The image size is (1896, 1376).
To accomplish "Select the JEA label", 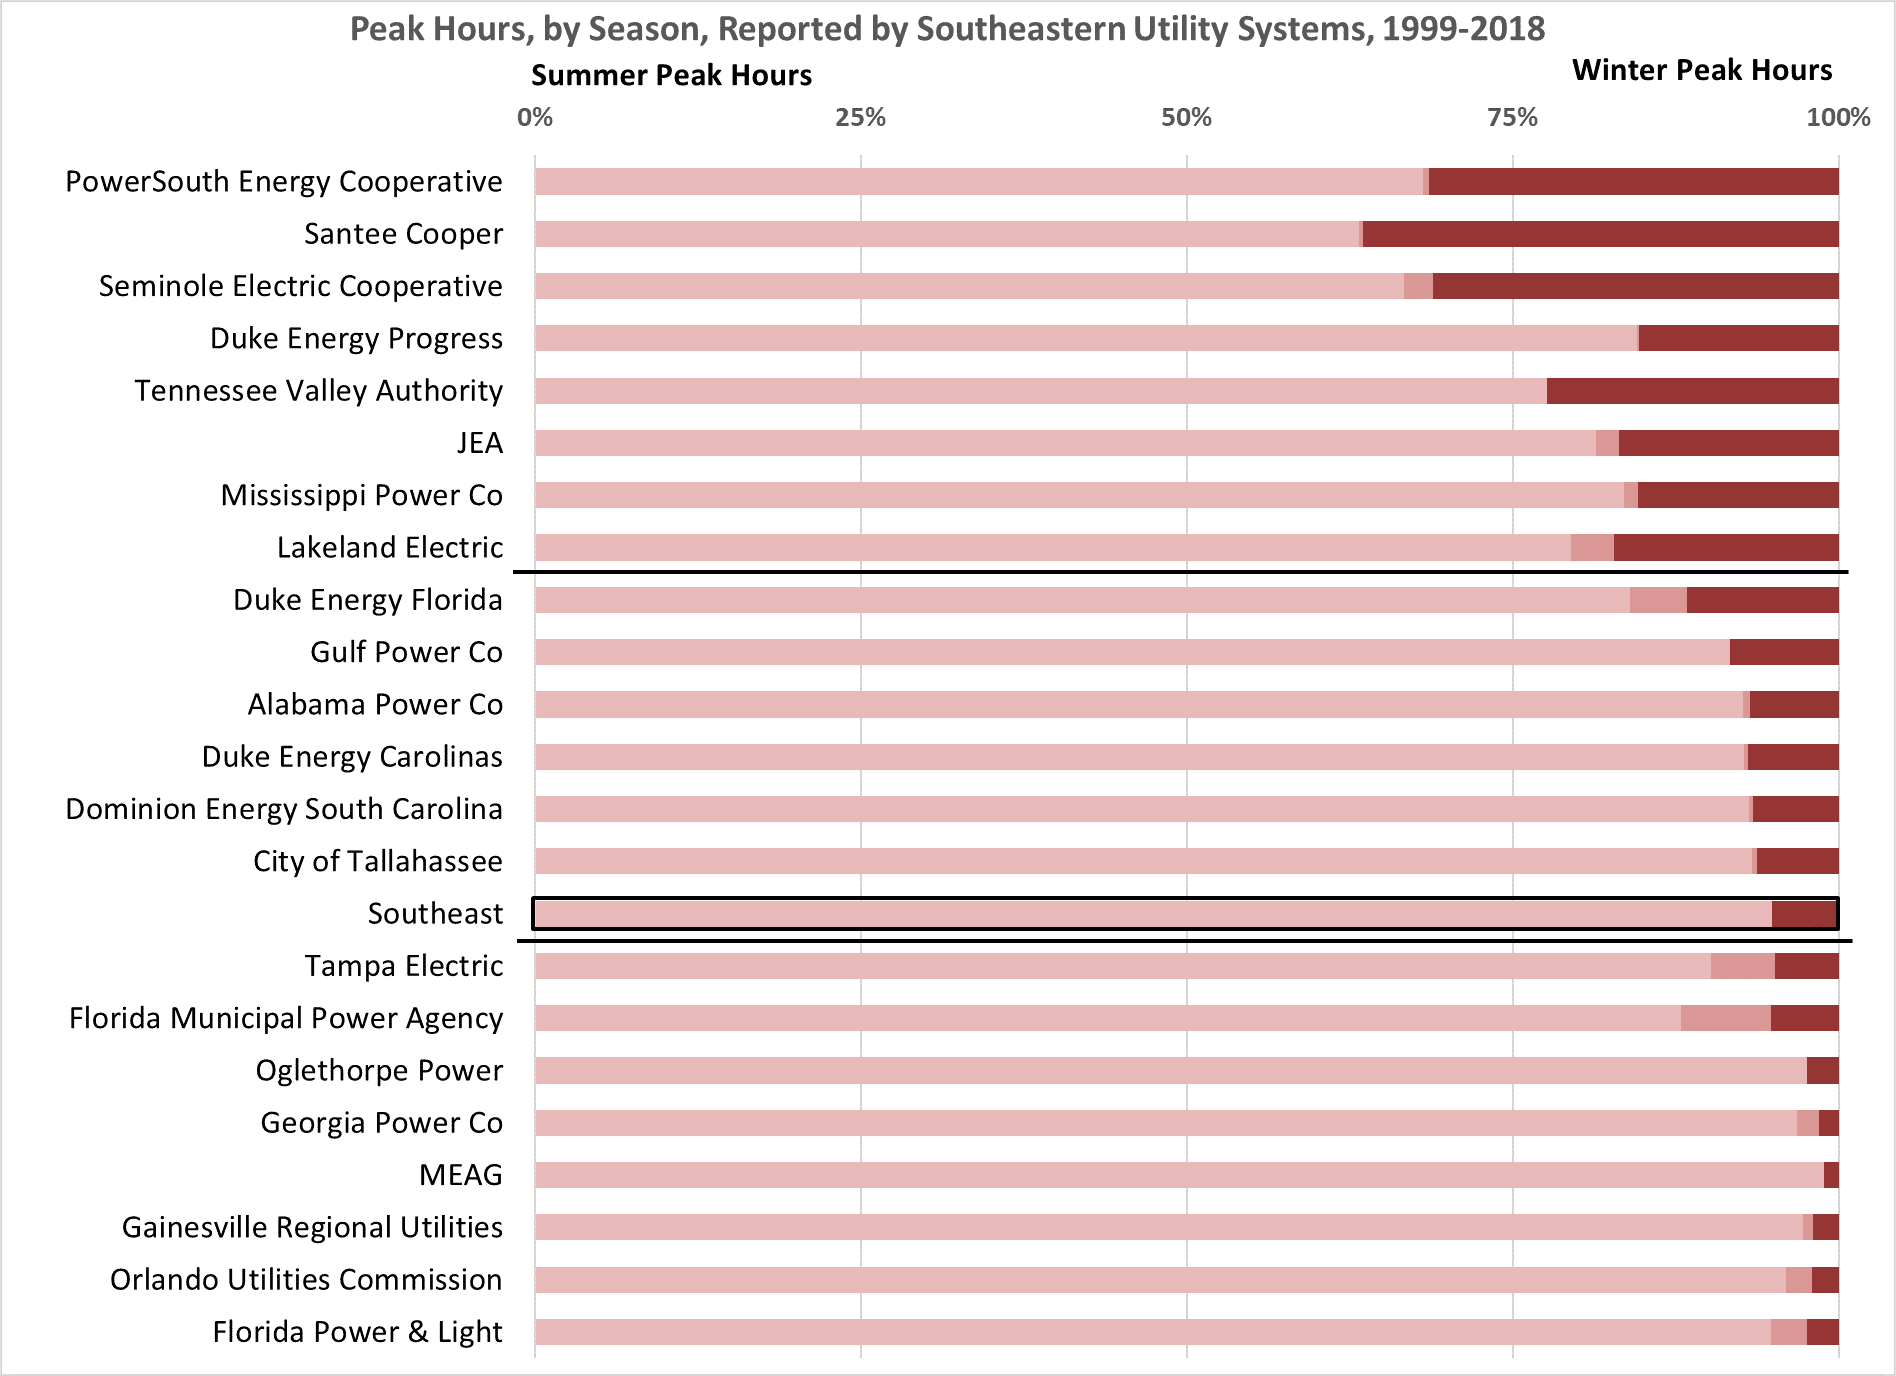I will (x=480, y=443).
